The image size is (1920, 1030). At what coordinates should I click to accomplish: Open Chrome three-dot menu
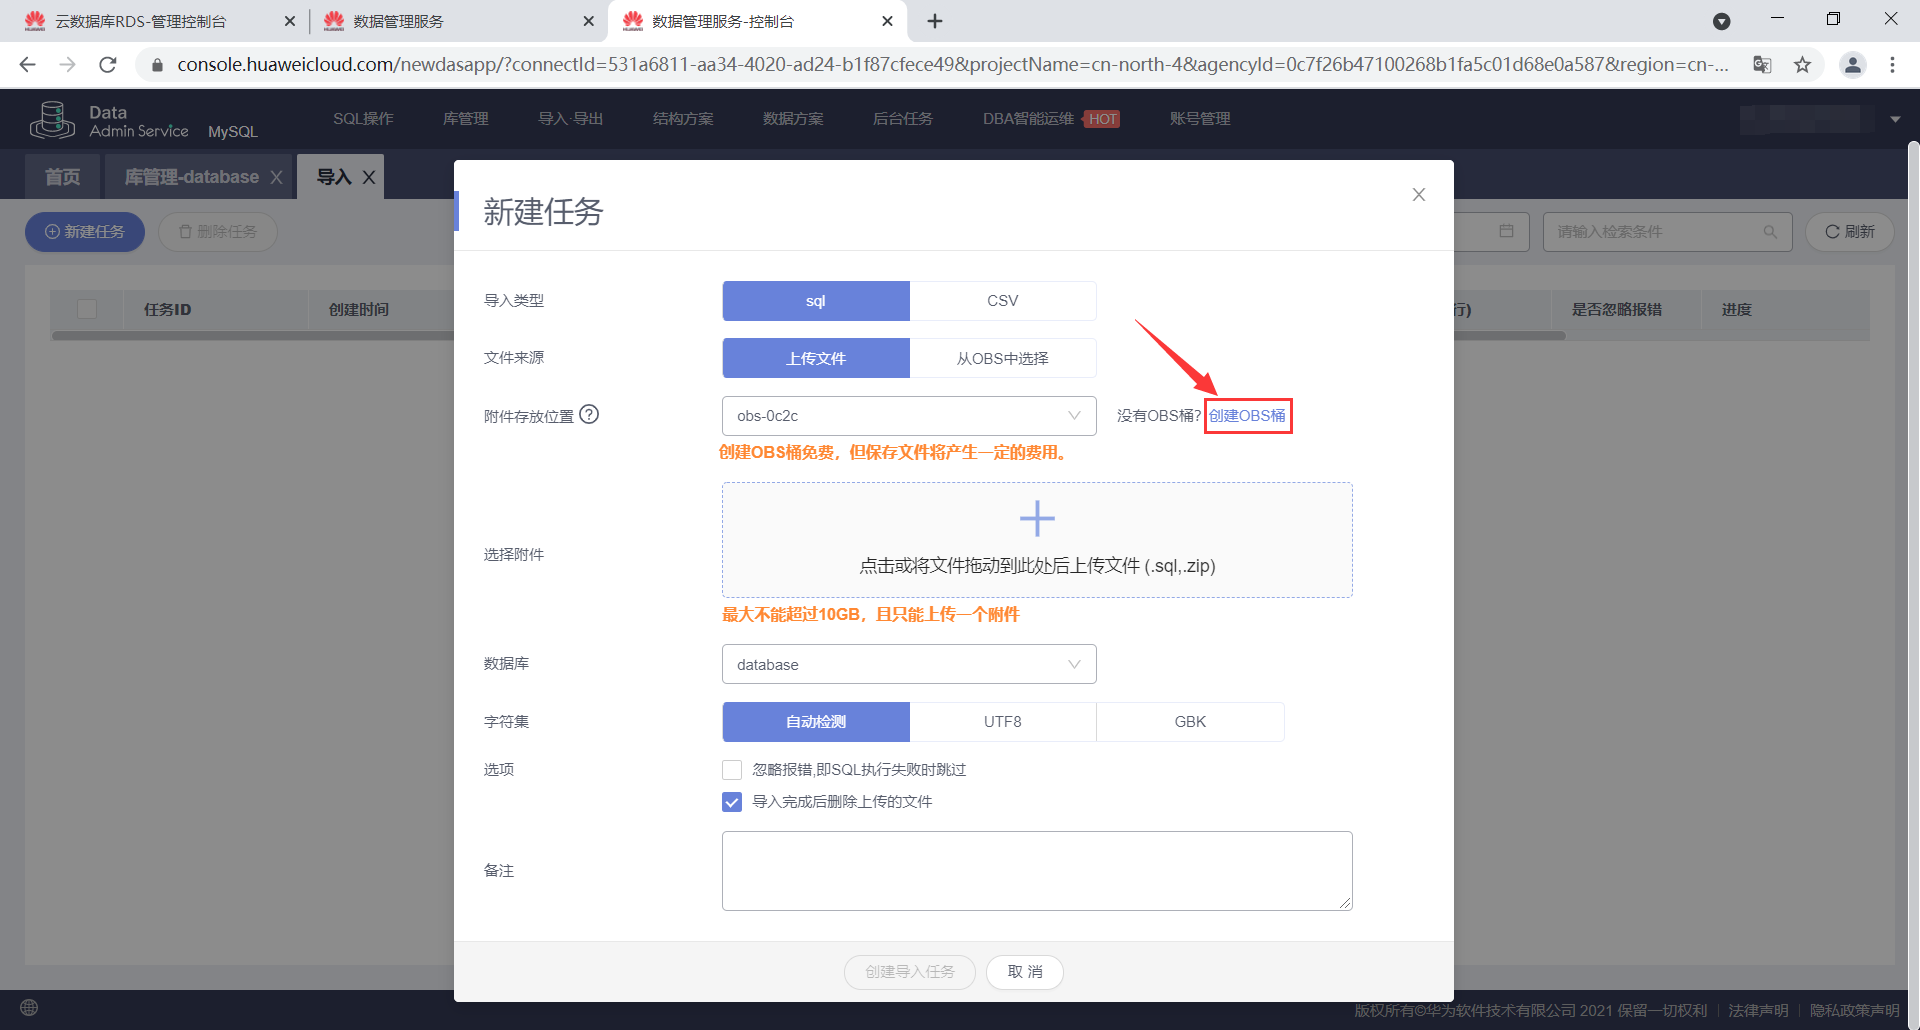(x=1892, y=65)
